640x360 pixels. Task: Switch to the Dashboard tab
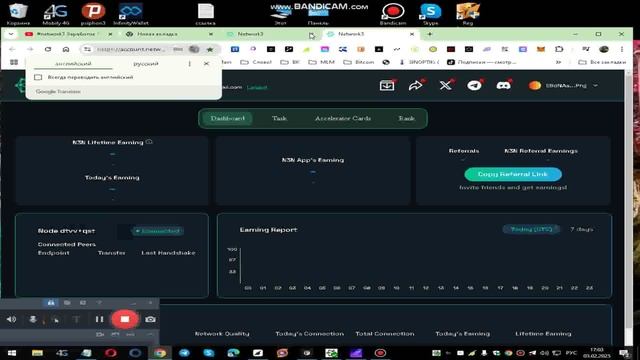[228, 118]
